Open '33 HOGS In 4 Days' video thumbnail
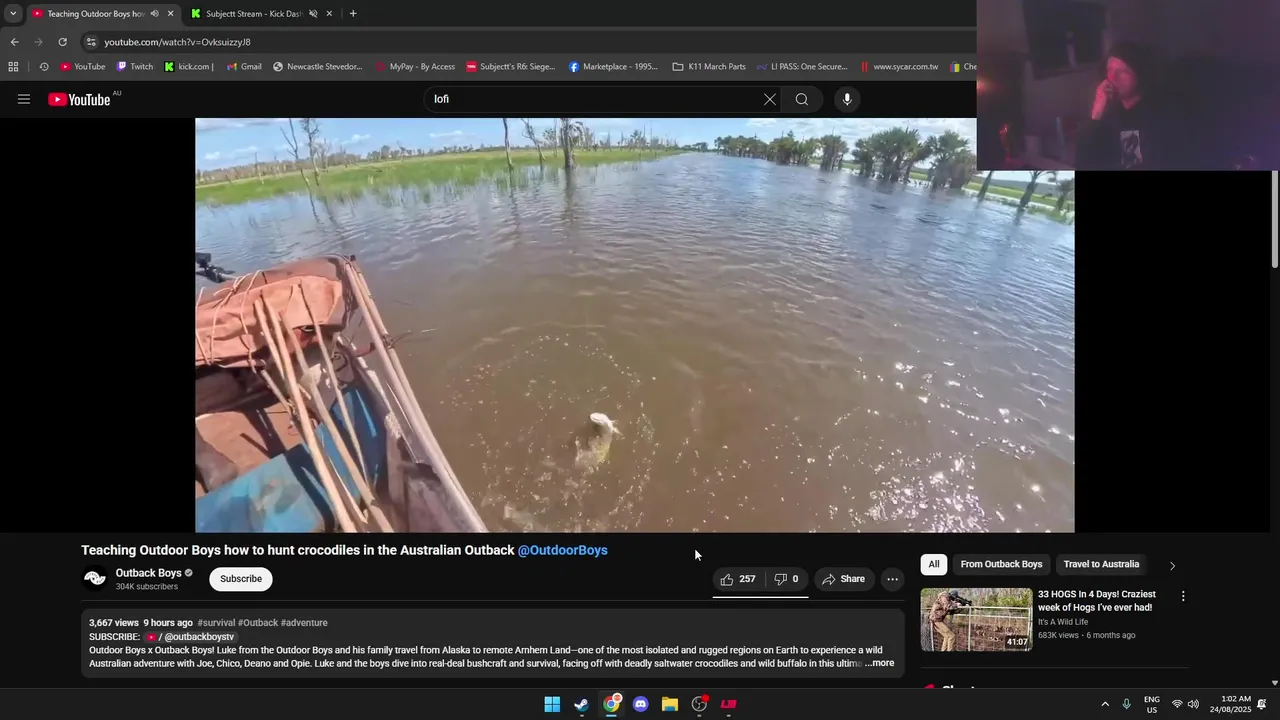This screenshot has width=1280, height=720. click(x=976, y=619)
